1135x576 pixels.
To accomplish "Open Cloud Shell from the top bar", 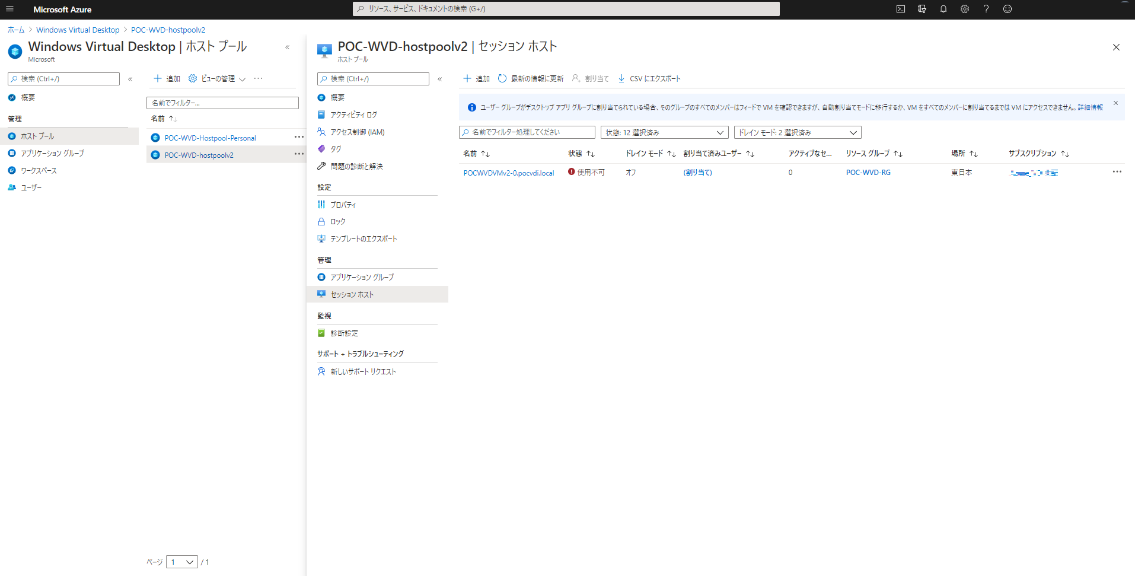I will tap(900, 9).
